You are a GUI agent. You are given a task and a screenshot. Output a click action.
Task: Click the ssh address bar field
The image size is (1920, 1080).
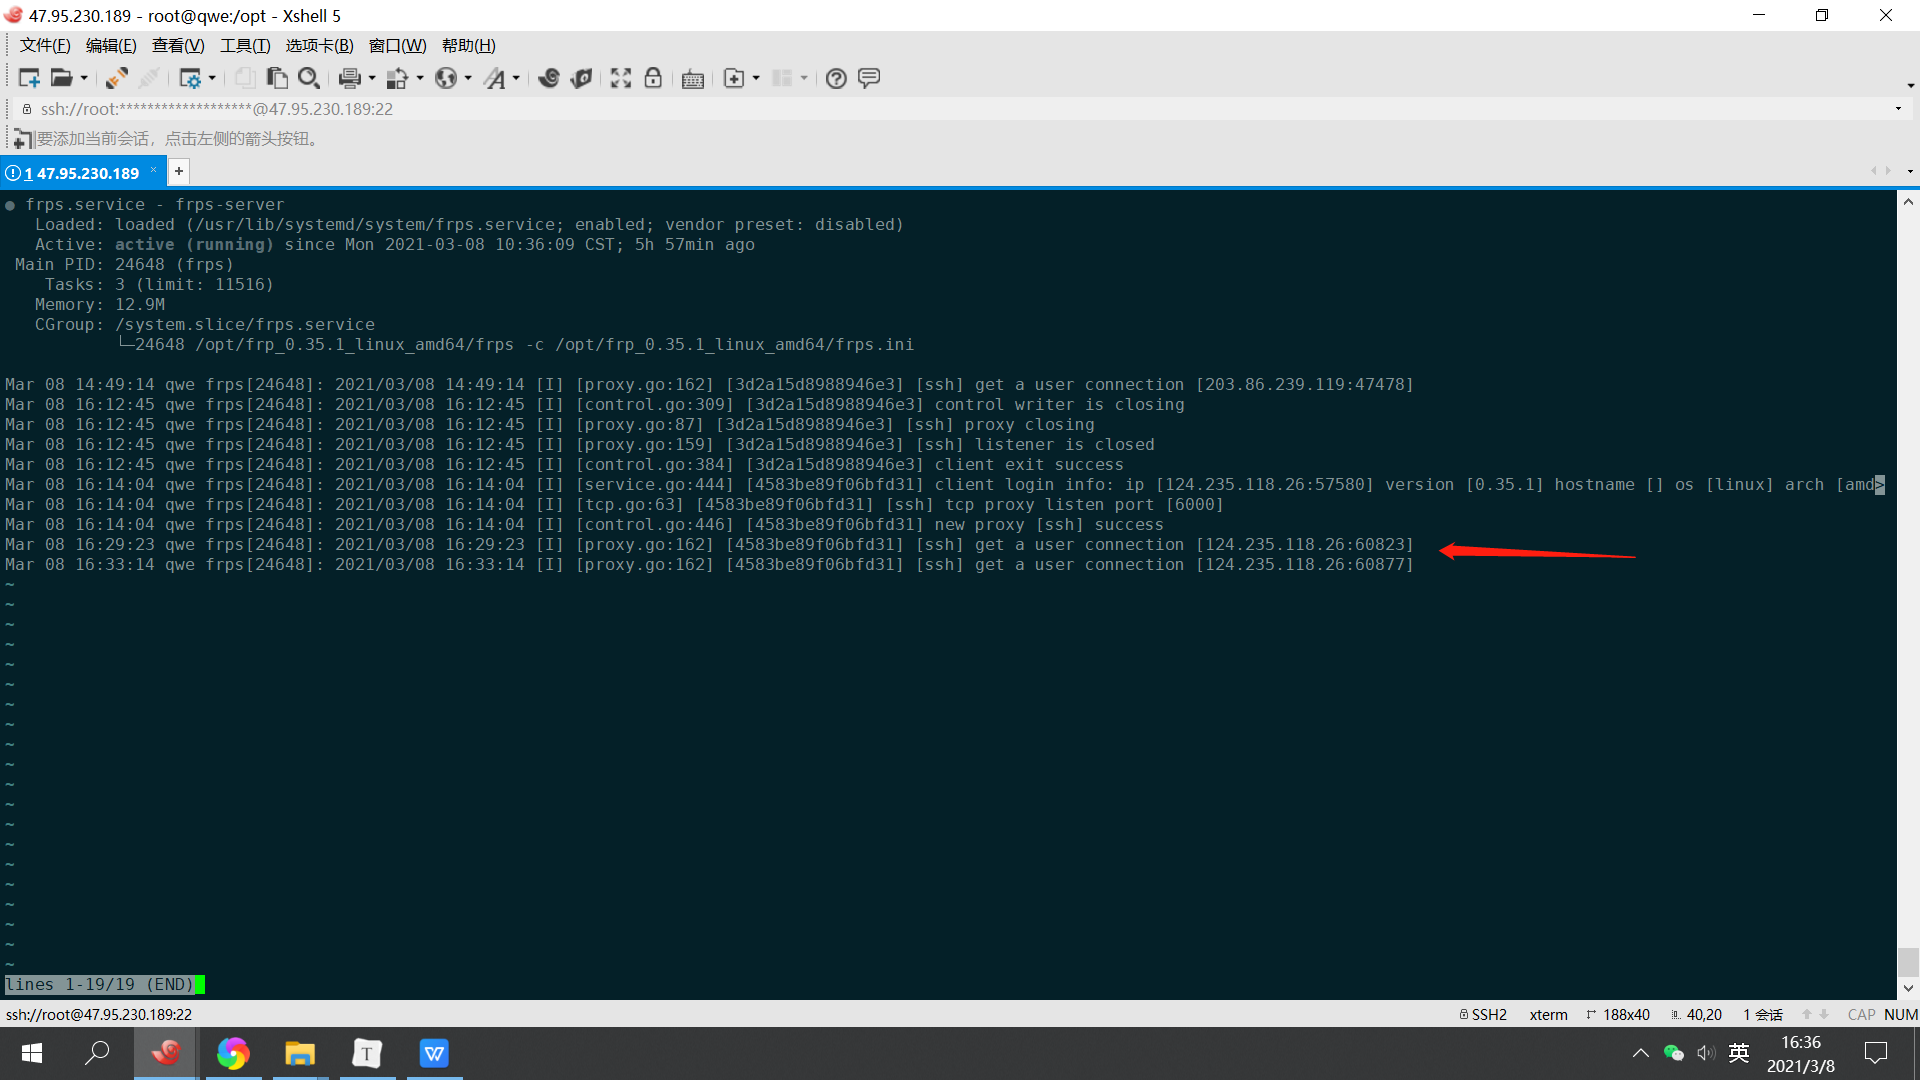tap(600, 109)
